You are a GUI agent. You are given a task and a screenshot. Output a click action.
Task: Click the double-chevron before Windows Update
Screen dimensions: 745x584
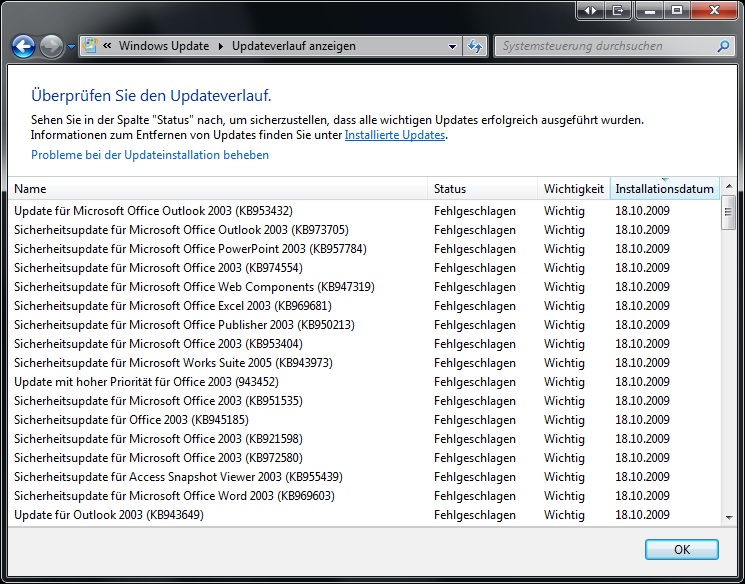(107, 46)
